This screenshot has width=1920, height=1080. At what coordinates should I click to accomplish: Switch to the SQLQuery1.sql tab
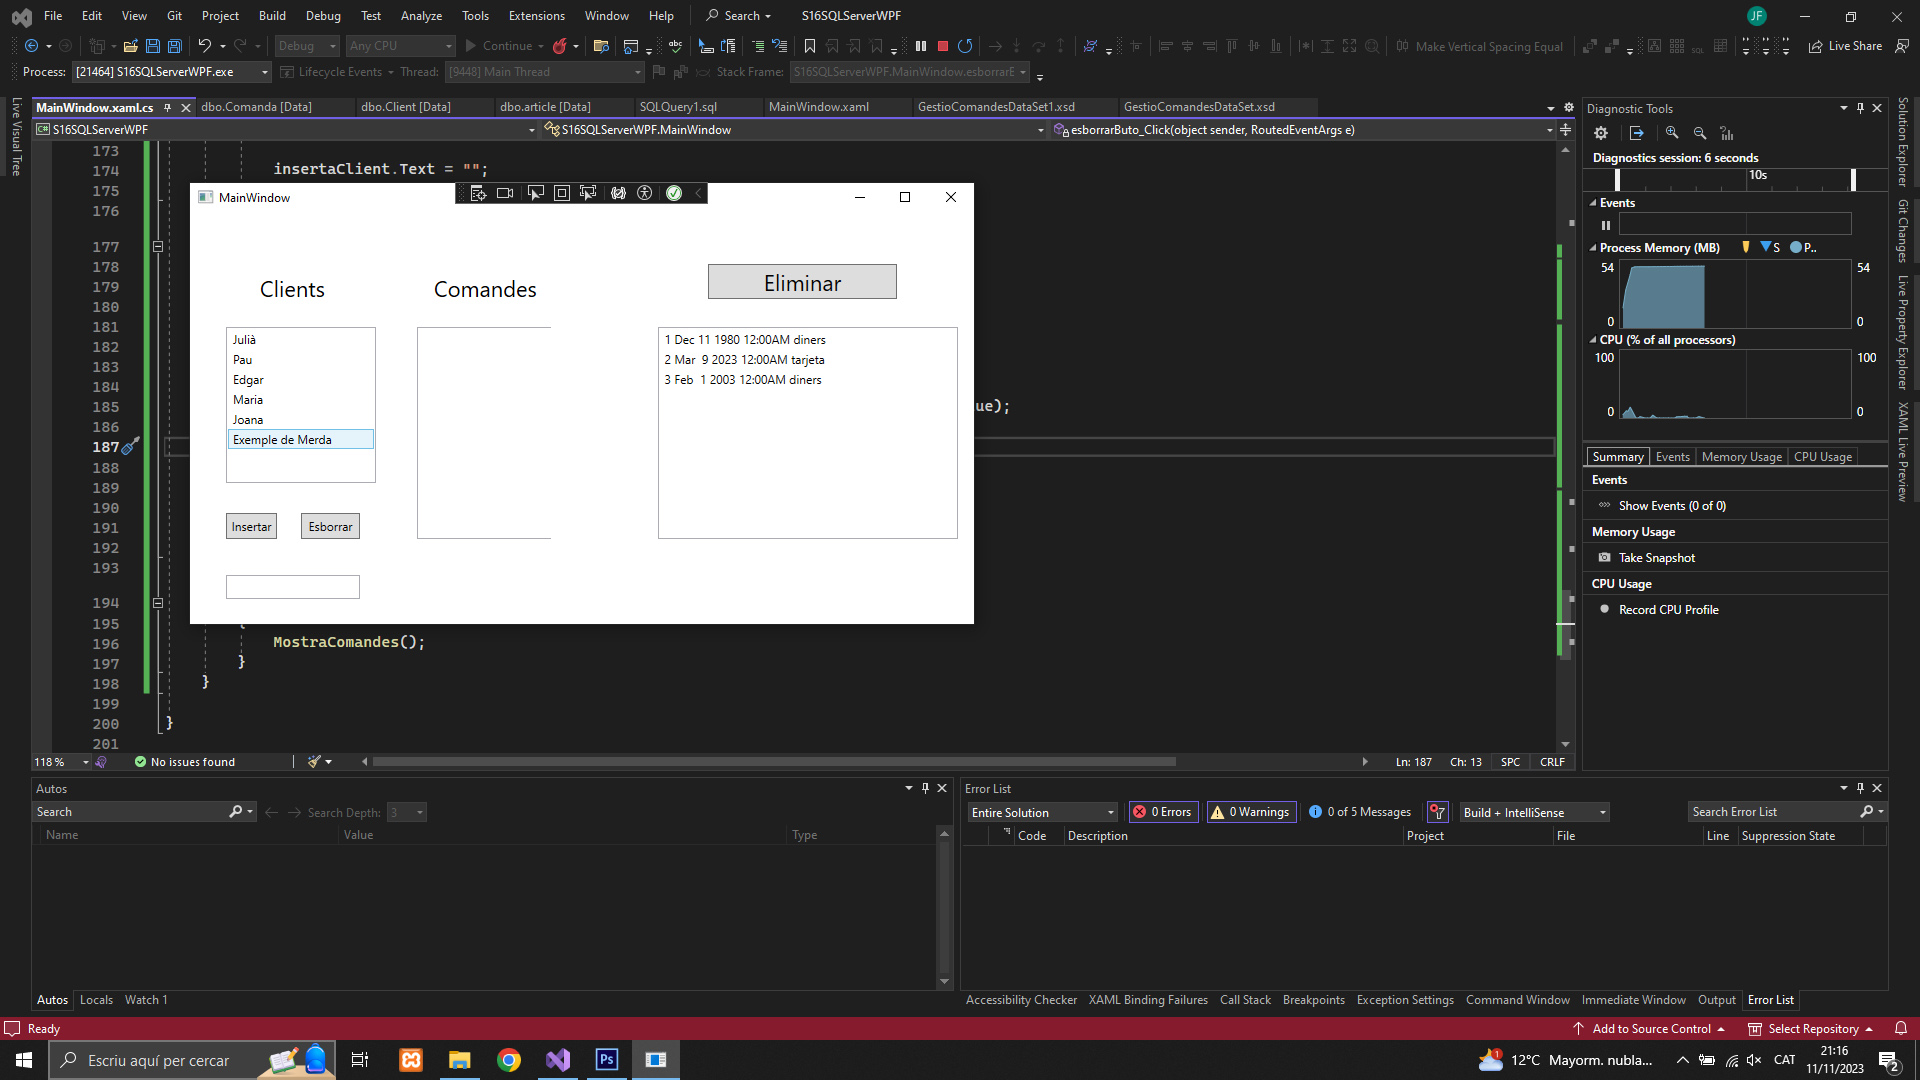click(678, 107)
